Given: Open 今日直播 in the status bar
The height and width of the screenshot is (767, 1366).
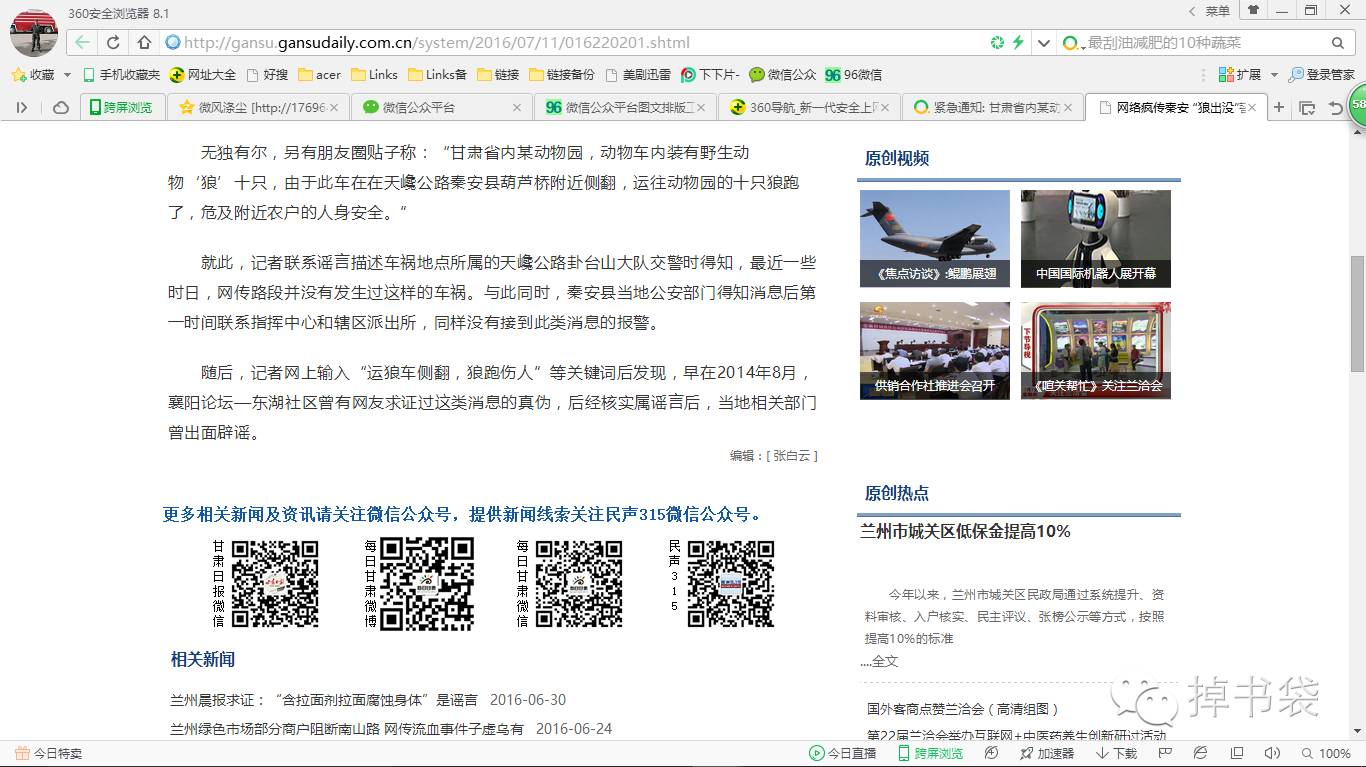Looking at the screenshot, I should coord(843,754).
